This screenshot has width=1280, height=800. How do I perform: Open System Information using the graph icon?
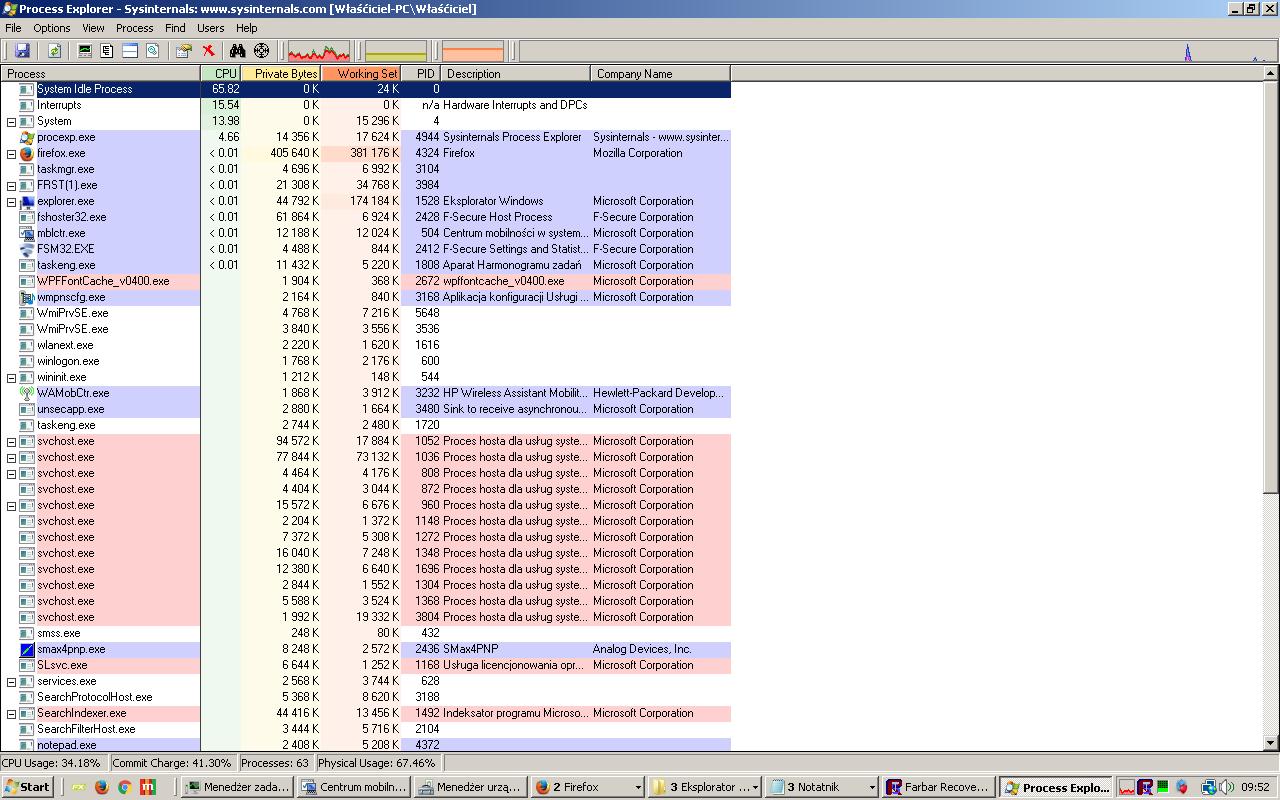click(x=85, y=50)
